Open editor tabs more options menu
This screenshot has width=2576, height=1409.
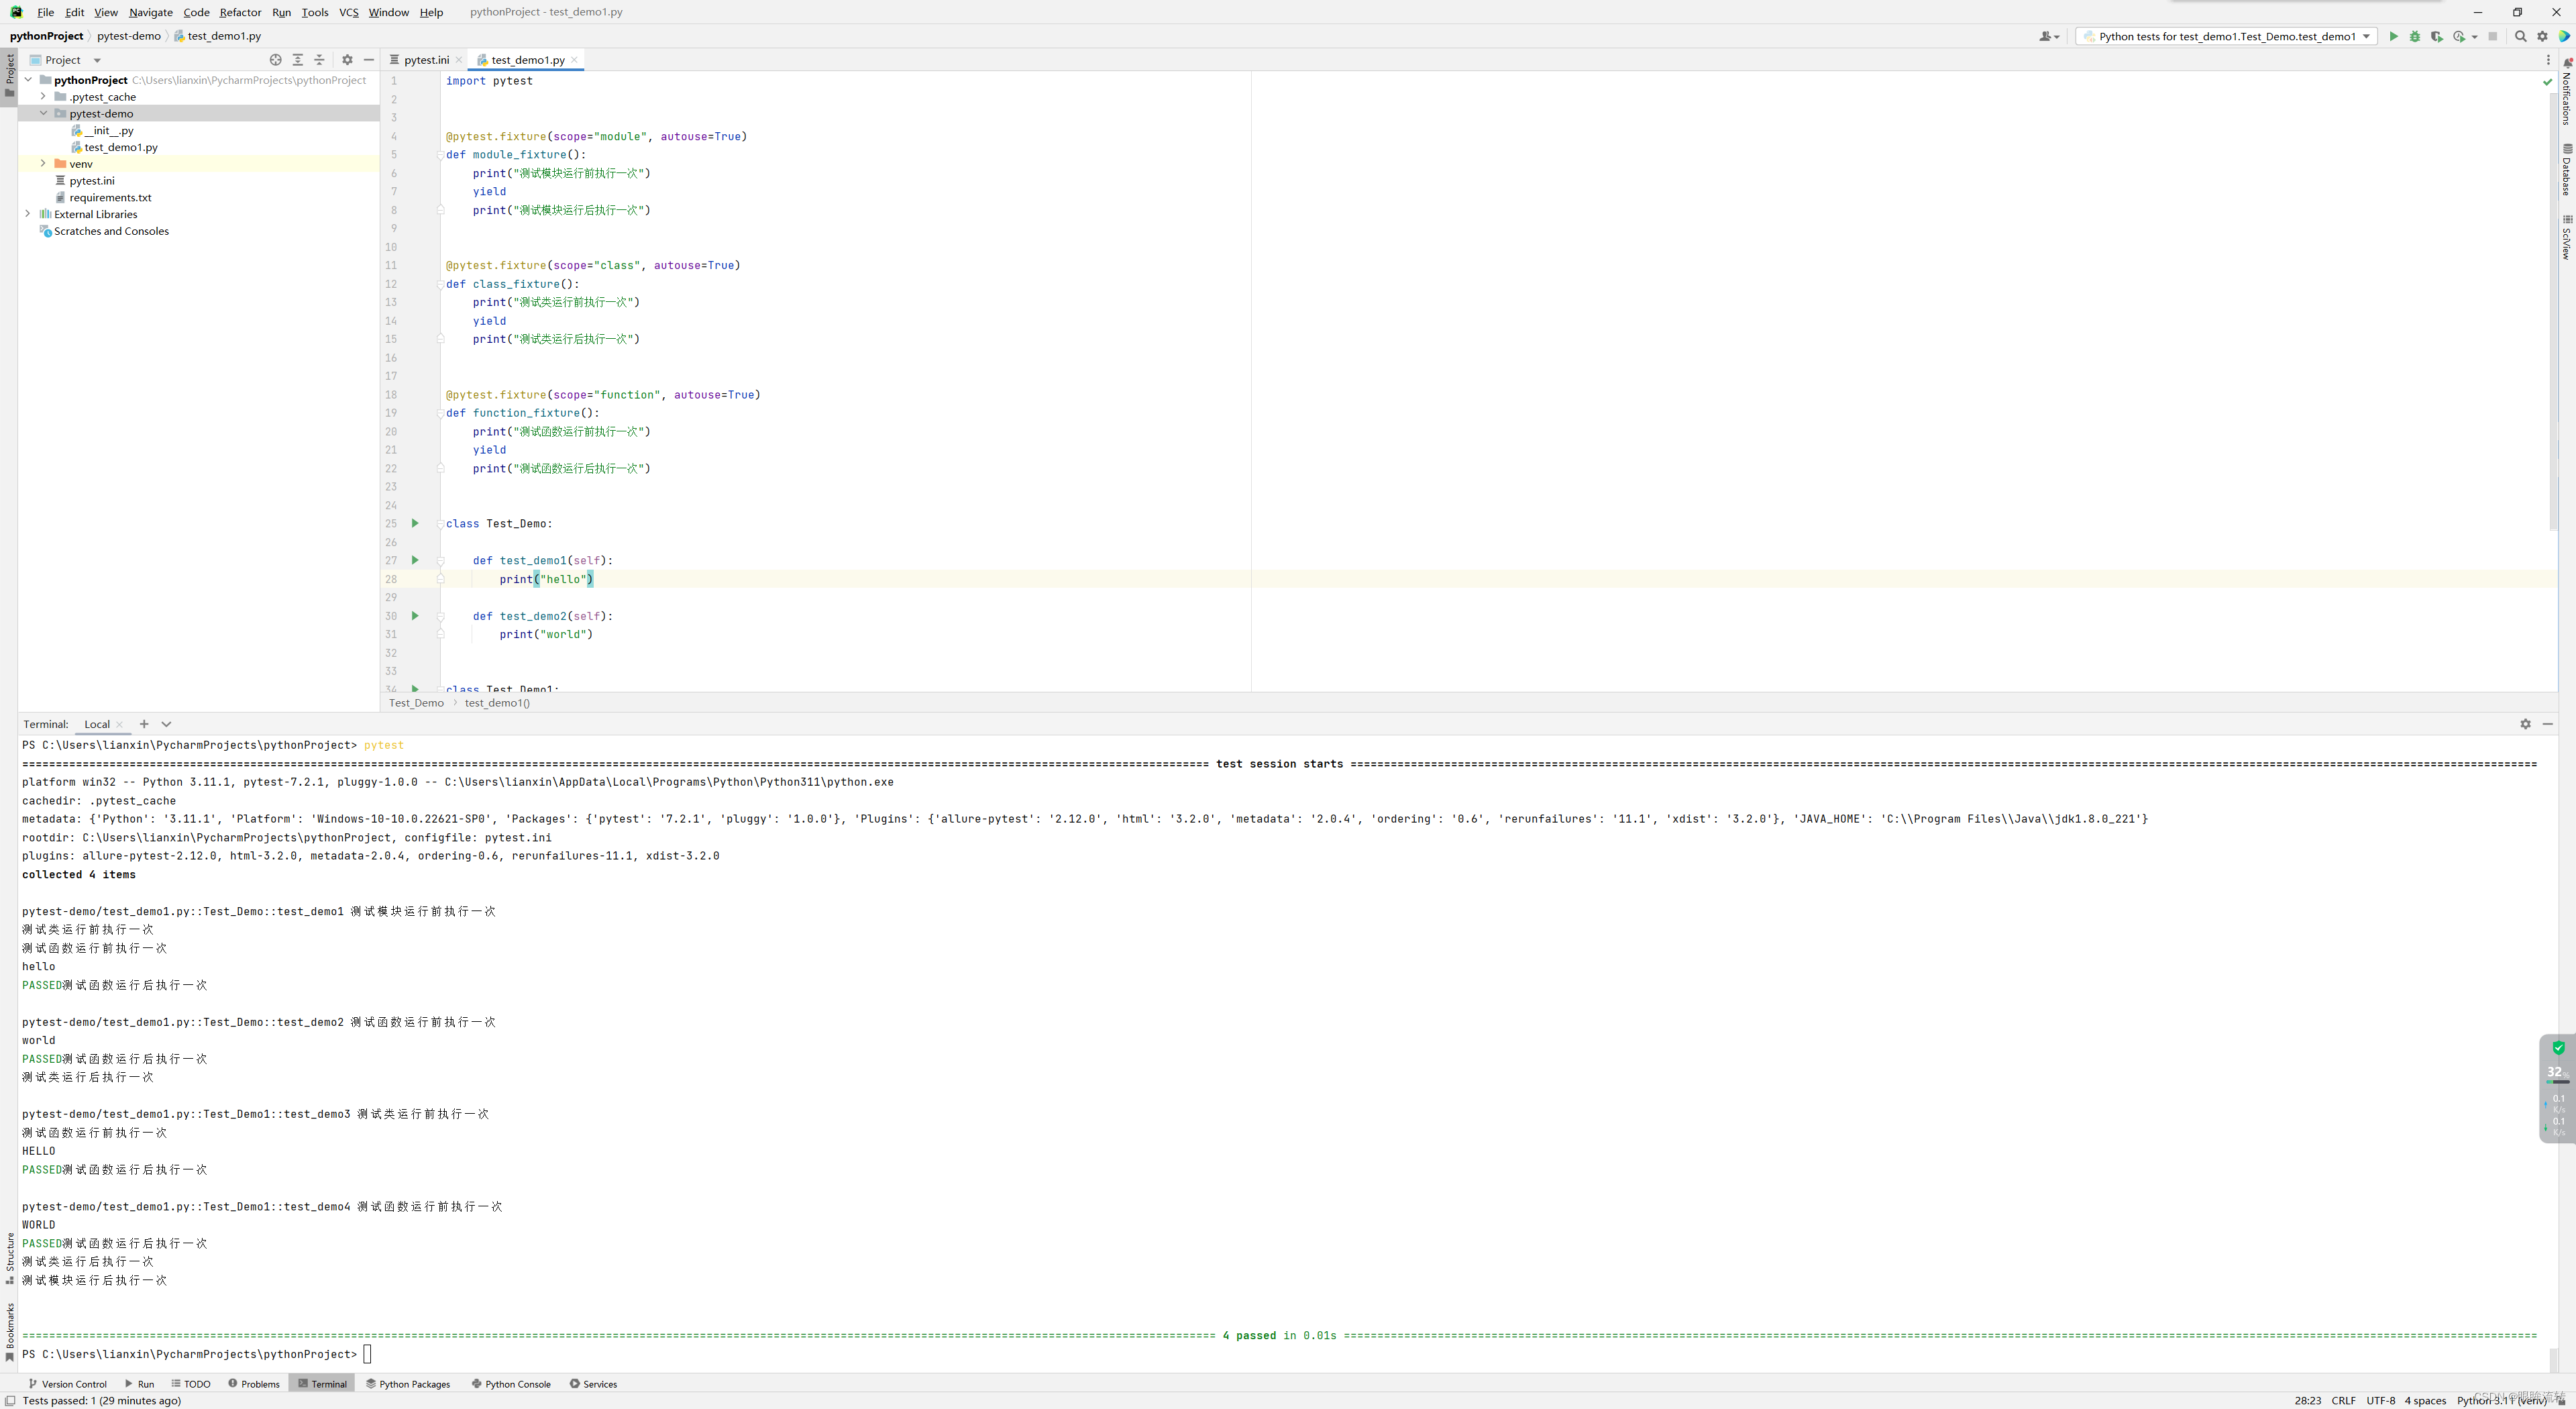(x=2548, y=60)
